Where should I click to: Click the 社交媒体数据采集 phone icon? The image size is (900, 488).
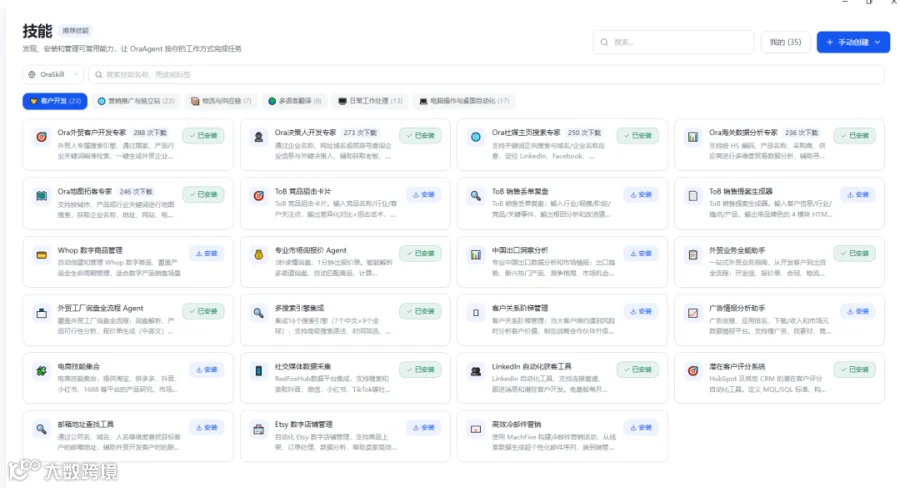tap(259, 371)
